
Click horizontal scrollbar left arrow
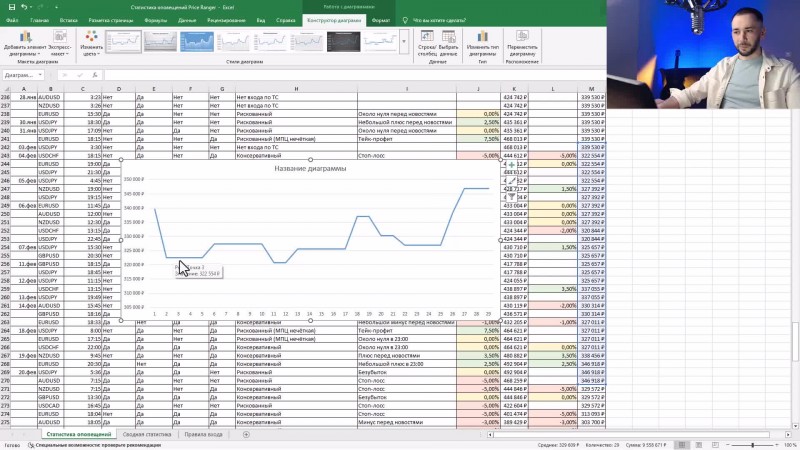490,435
